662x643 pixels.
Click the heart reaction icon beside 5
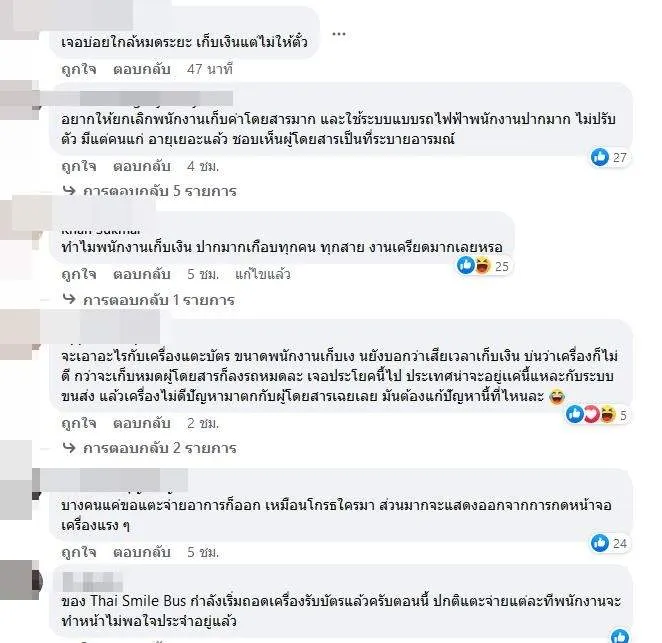coord(591,414)
